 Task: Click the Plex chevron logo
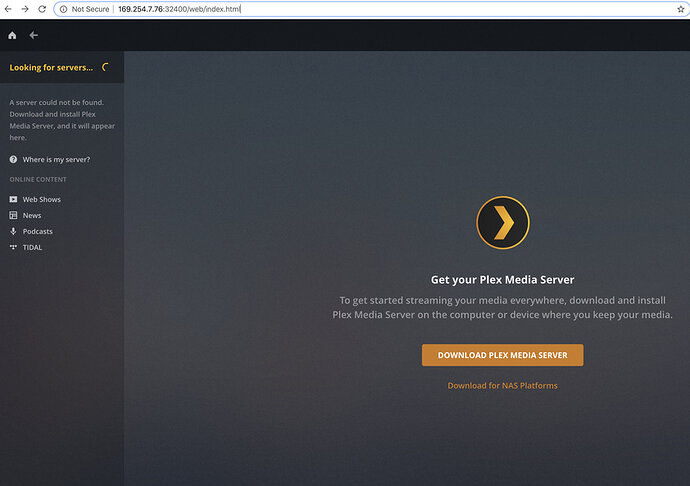tap(503, 222)
